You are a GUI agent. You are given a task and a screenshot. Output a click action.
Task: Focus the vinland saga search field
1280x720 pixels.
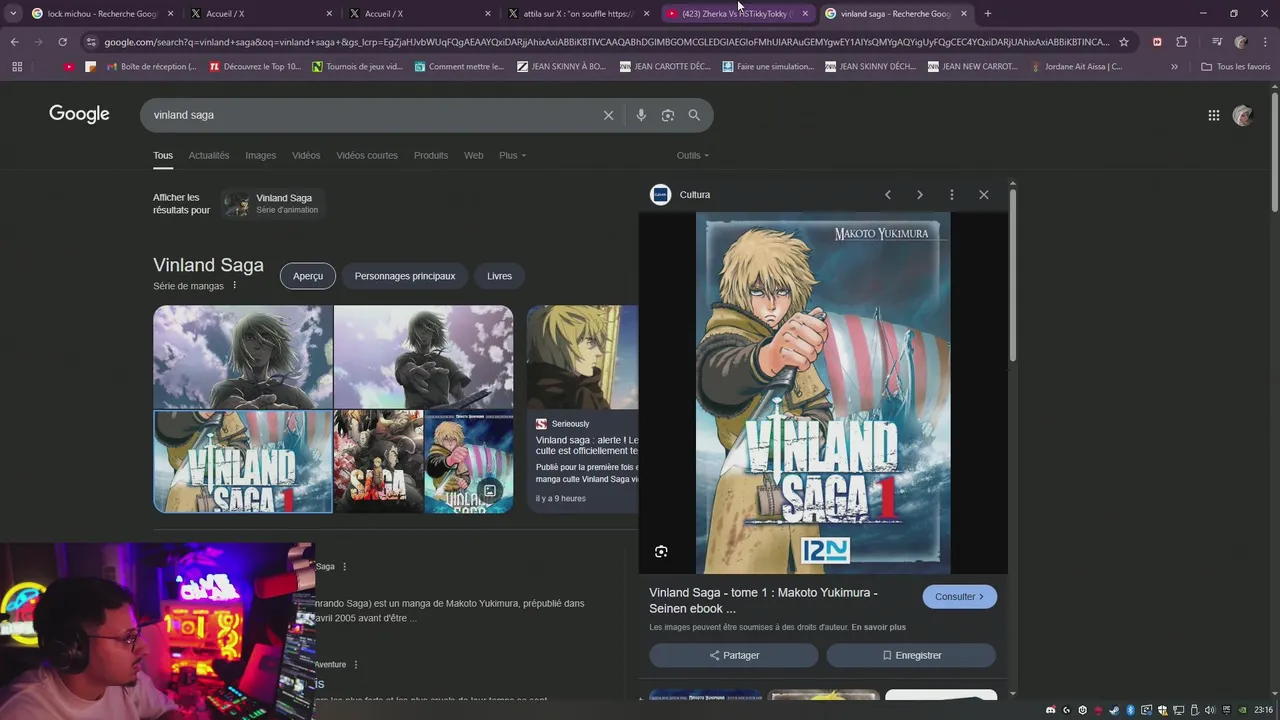pyautogui.click(x=370, y=115)
